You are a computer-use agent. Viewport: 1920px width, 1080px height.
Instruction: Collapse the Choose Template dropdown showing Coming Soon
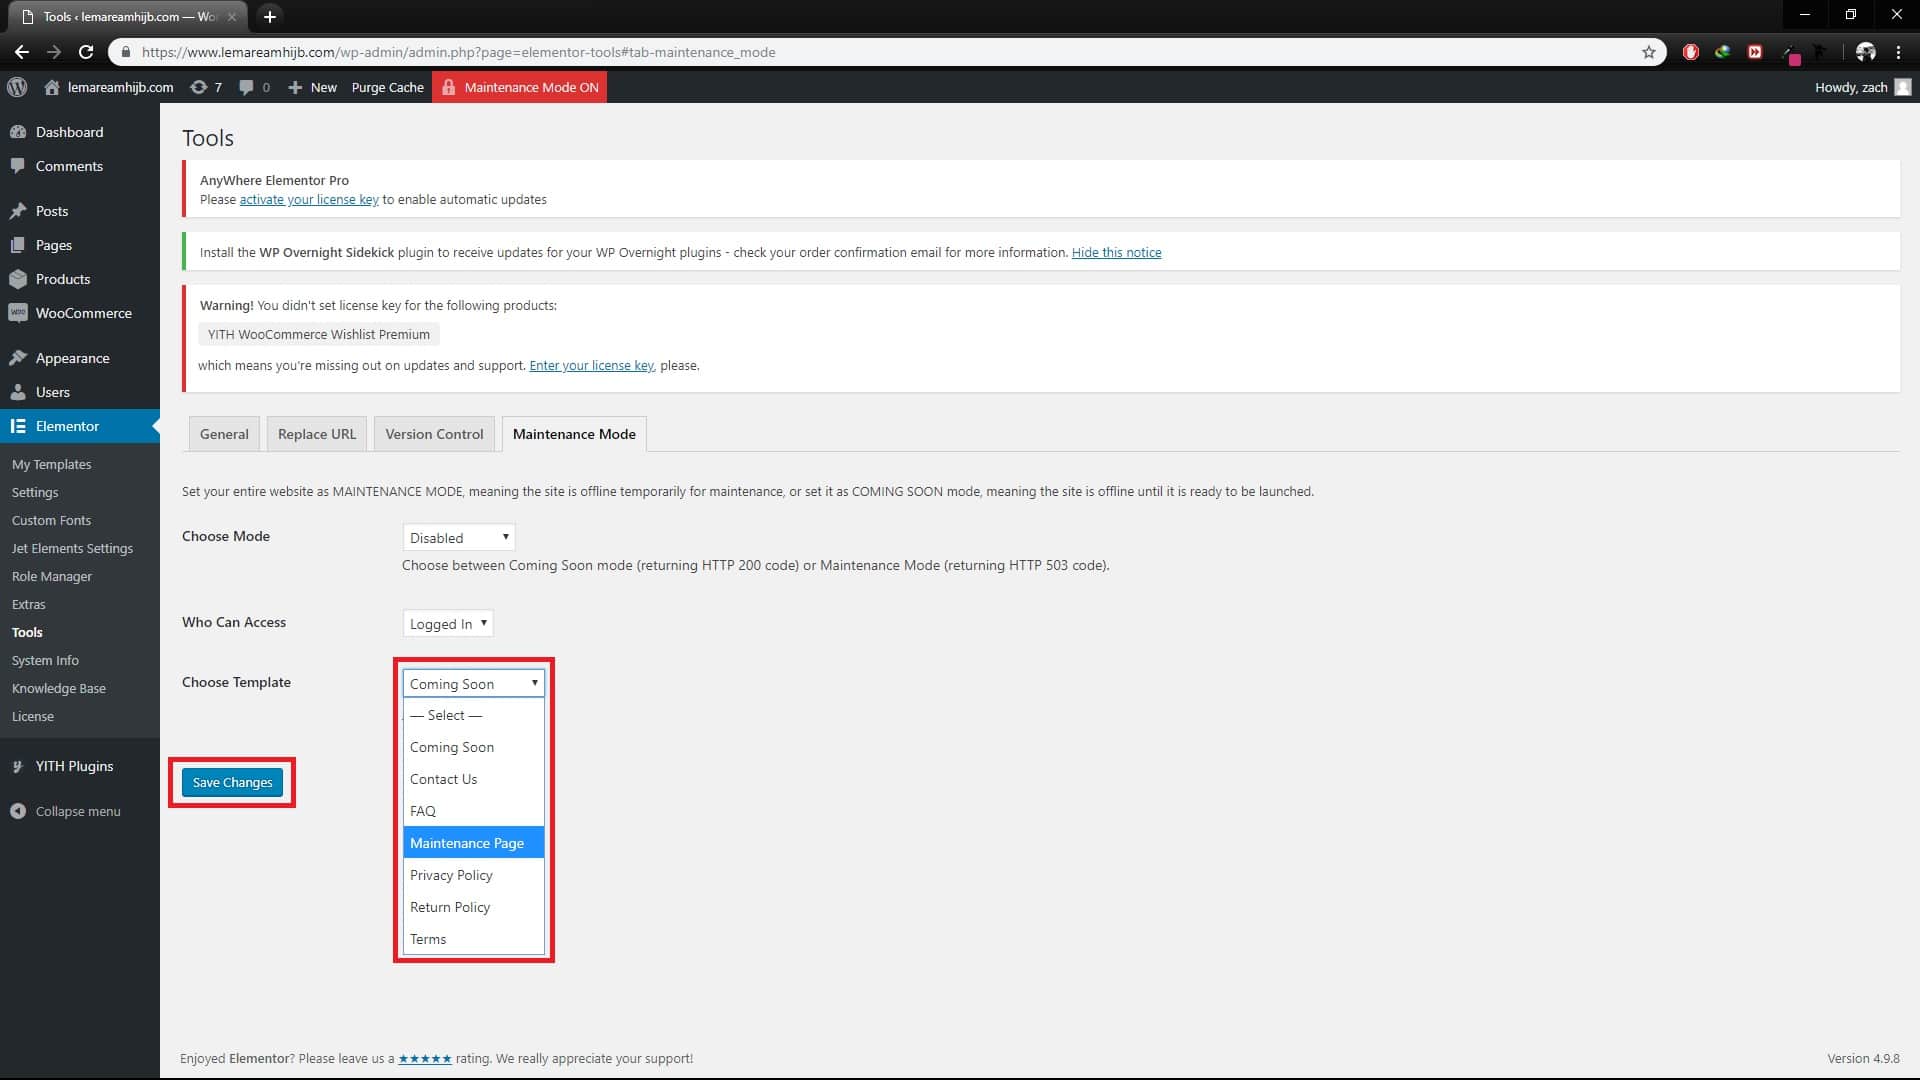click(x=473, y=683)
